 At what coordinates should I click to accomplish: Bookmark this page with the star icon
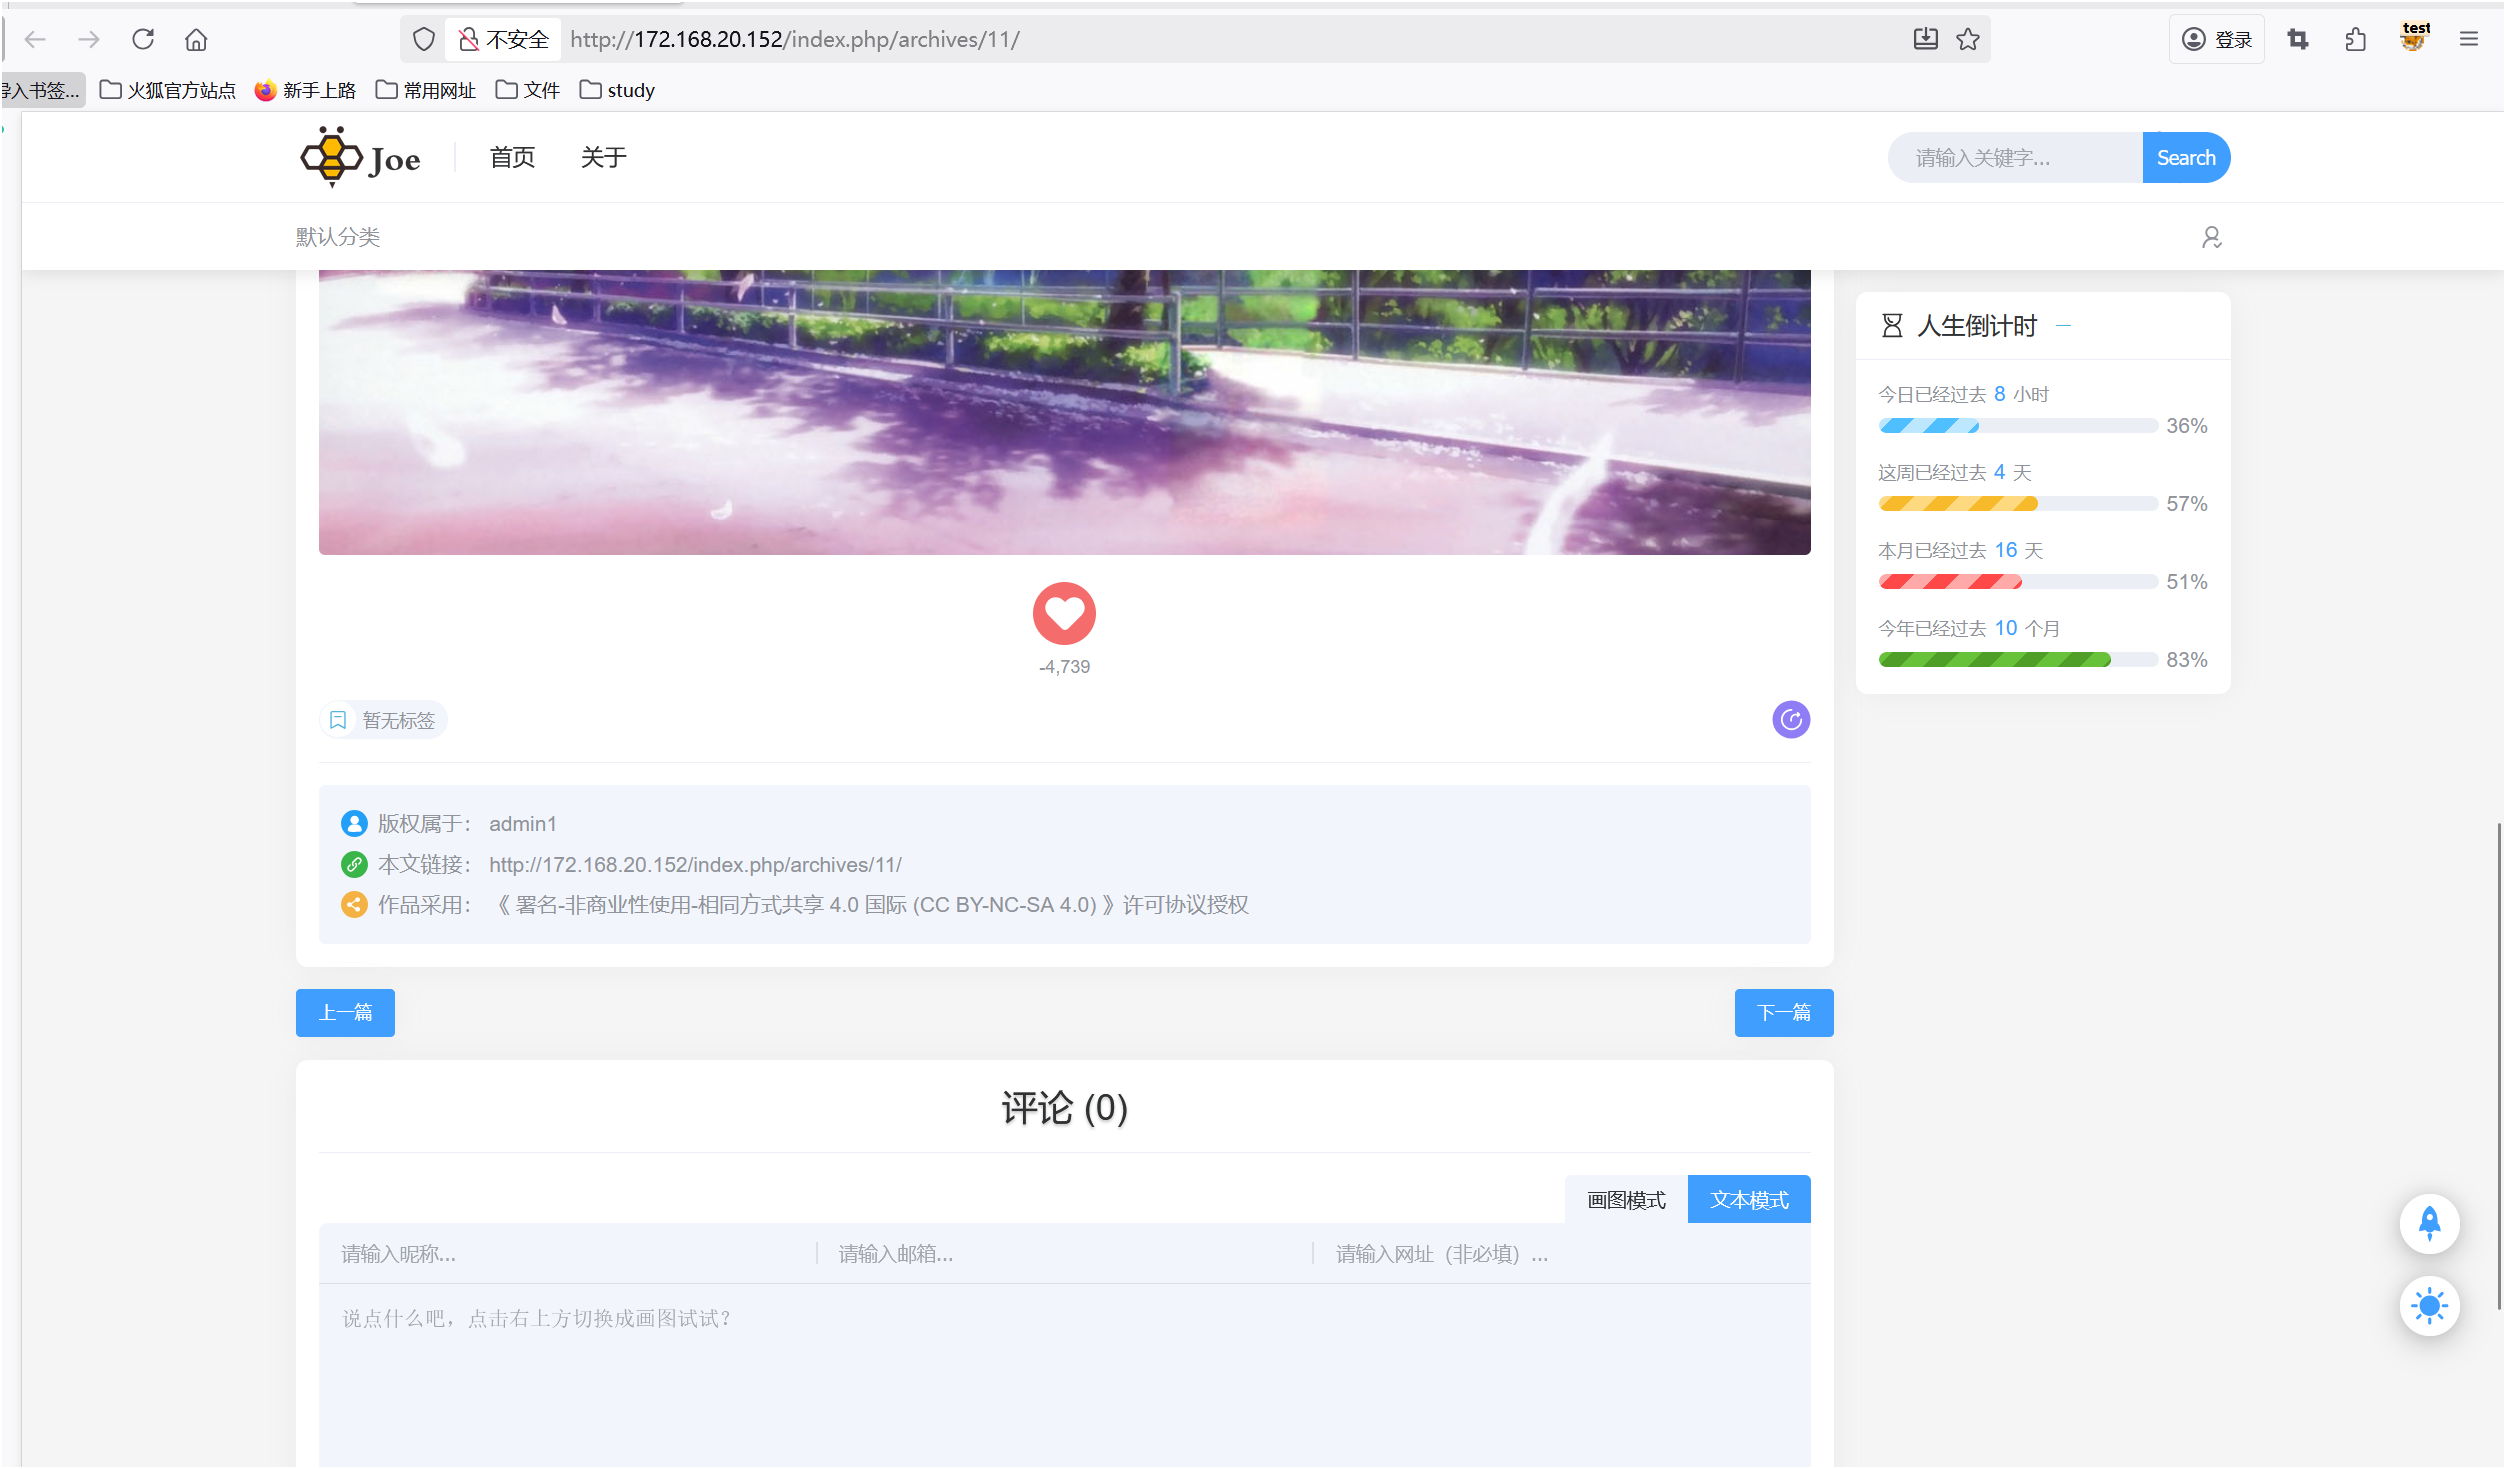(1968, 39)
